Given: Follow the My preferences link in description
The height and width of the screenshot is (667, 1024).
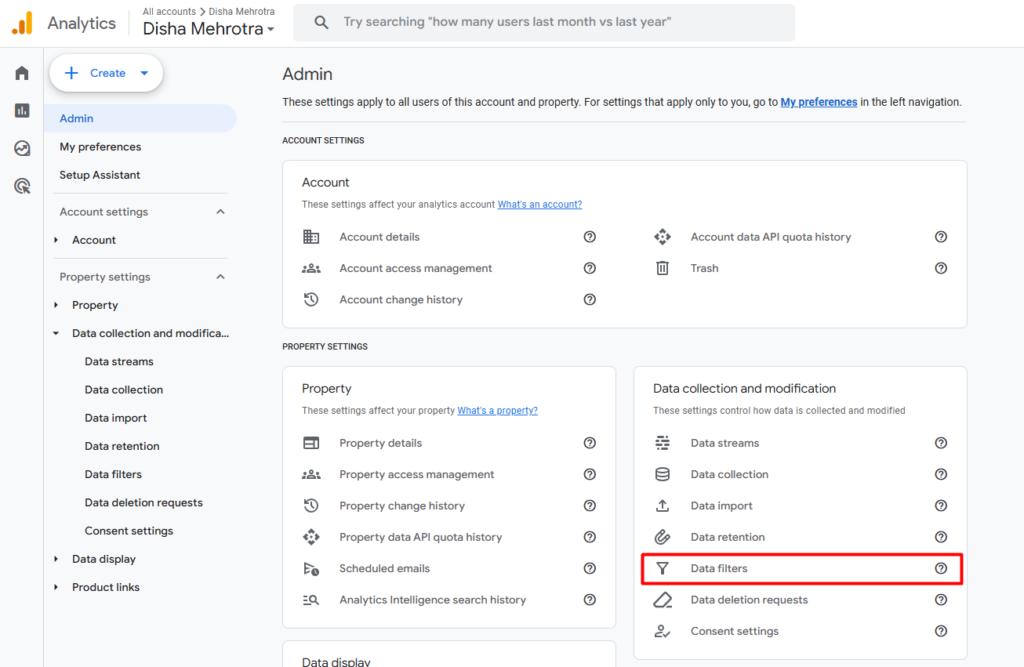Looking at the screenshot, I should [x=818, y=102].
